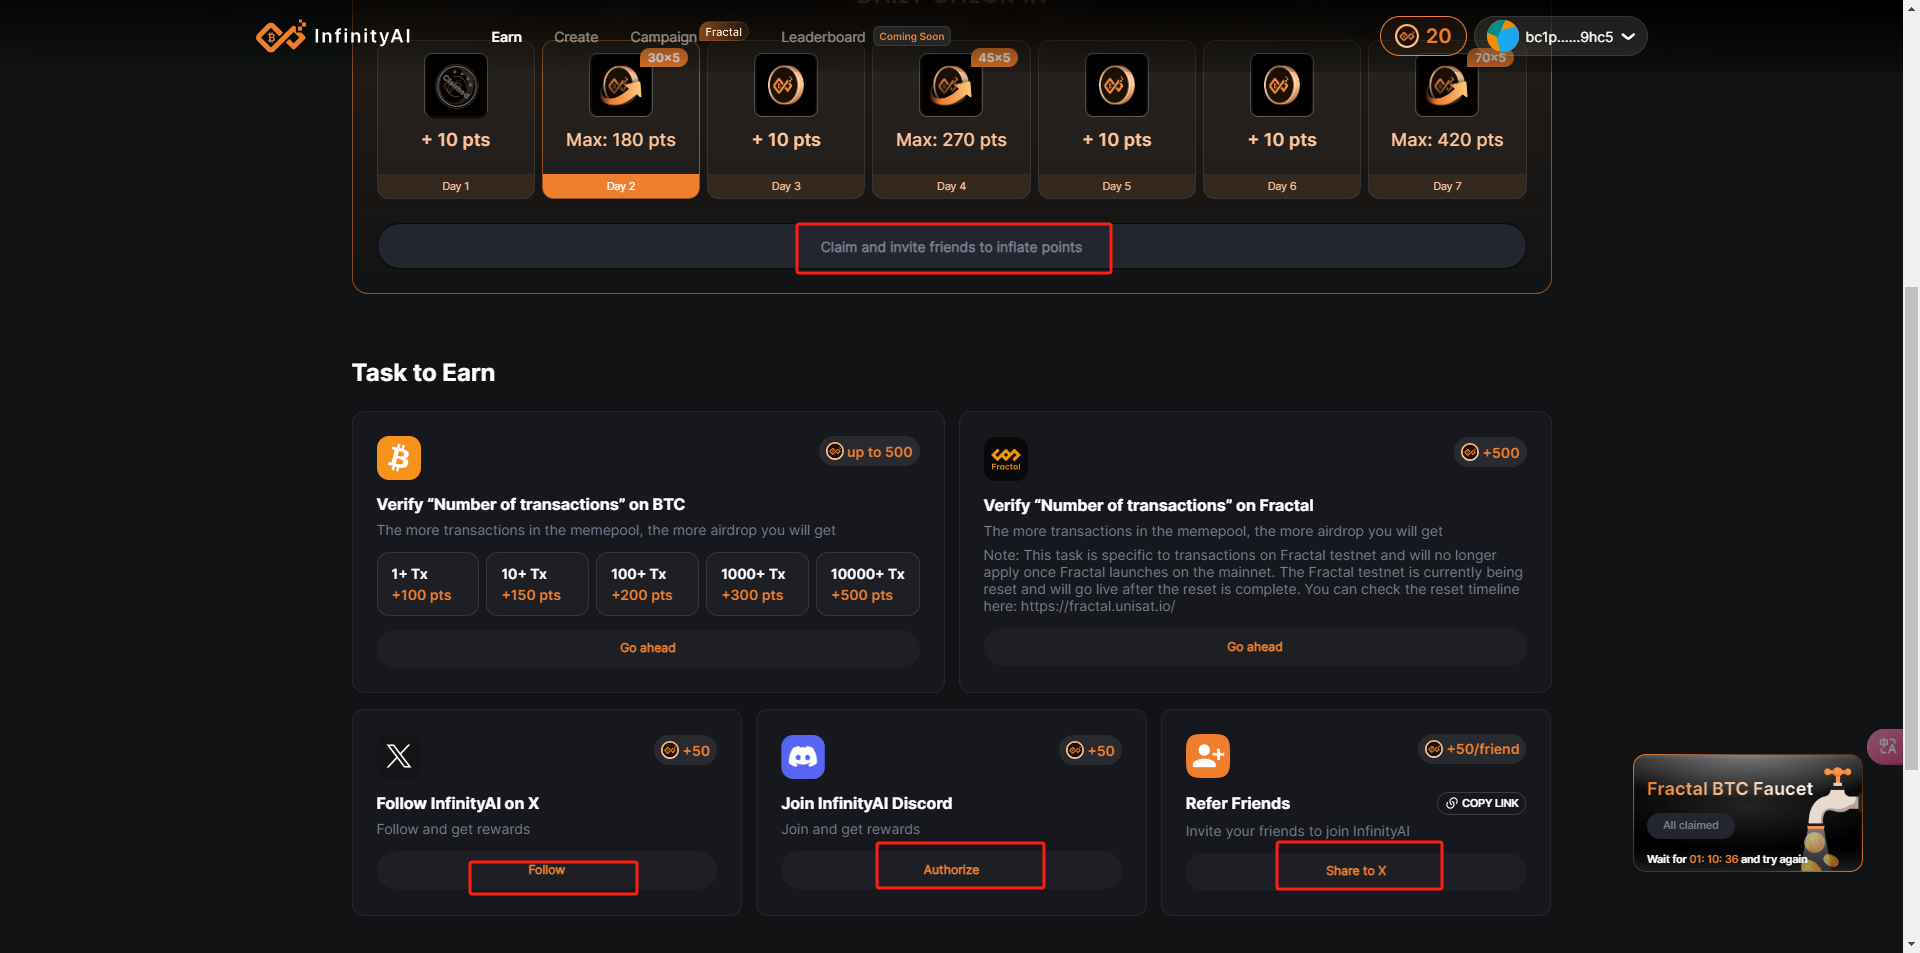The image size is (1920, 953).
Task: Click the +500 reward badge on Fractal task
Action: (1490, 453)
